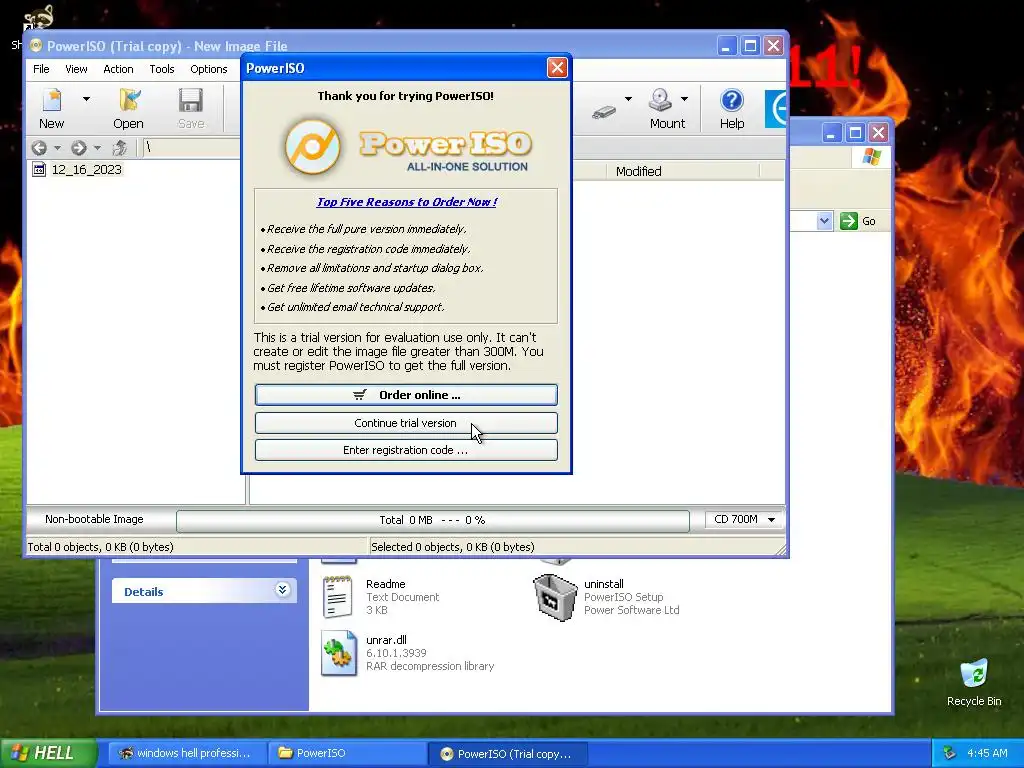The width and height of the screenshot is (1024, 768).
Task: Click the Modified column header
Action: click(639, 172)
